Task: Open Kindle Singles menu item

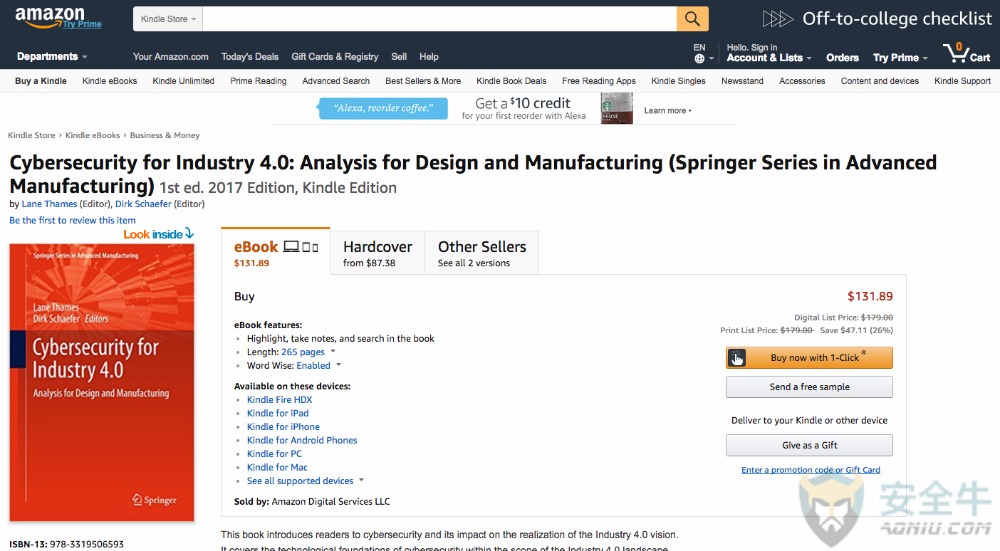Action: 678,81
